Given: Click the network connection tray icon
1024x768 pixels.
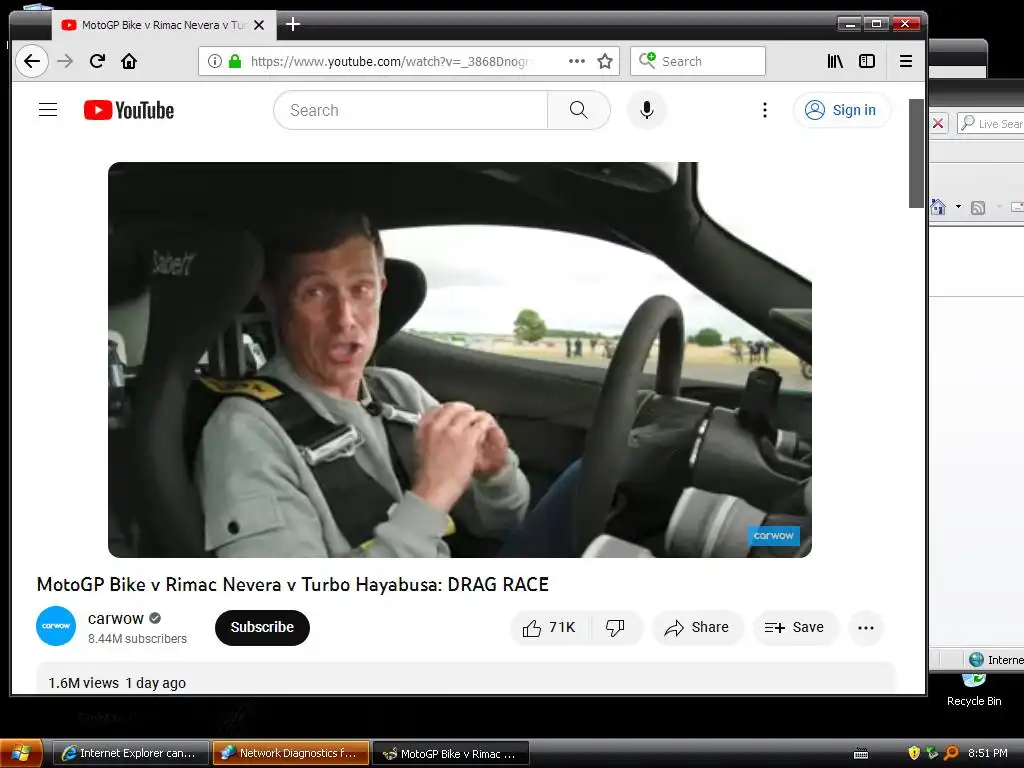Looking at the screenshot, I should coord(933,753).
